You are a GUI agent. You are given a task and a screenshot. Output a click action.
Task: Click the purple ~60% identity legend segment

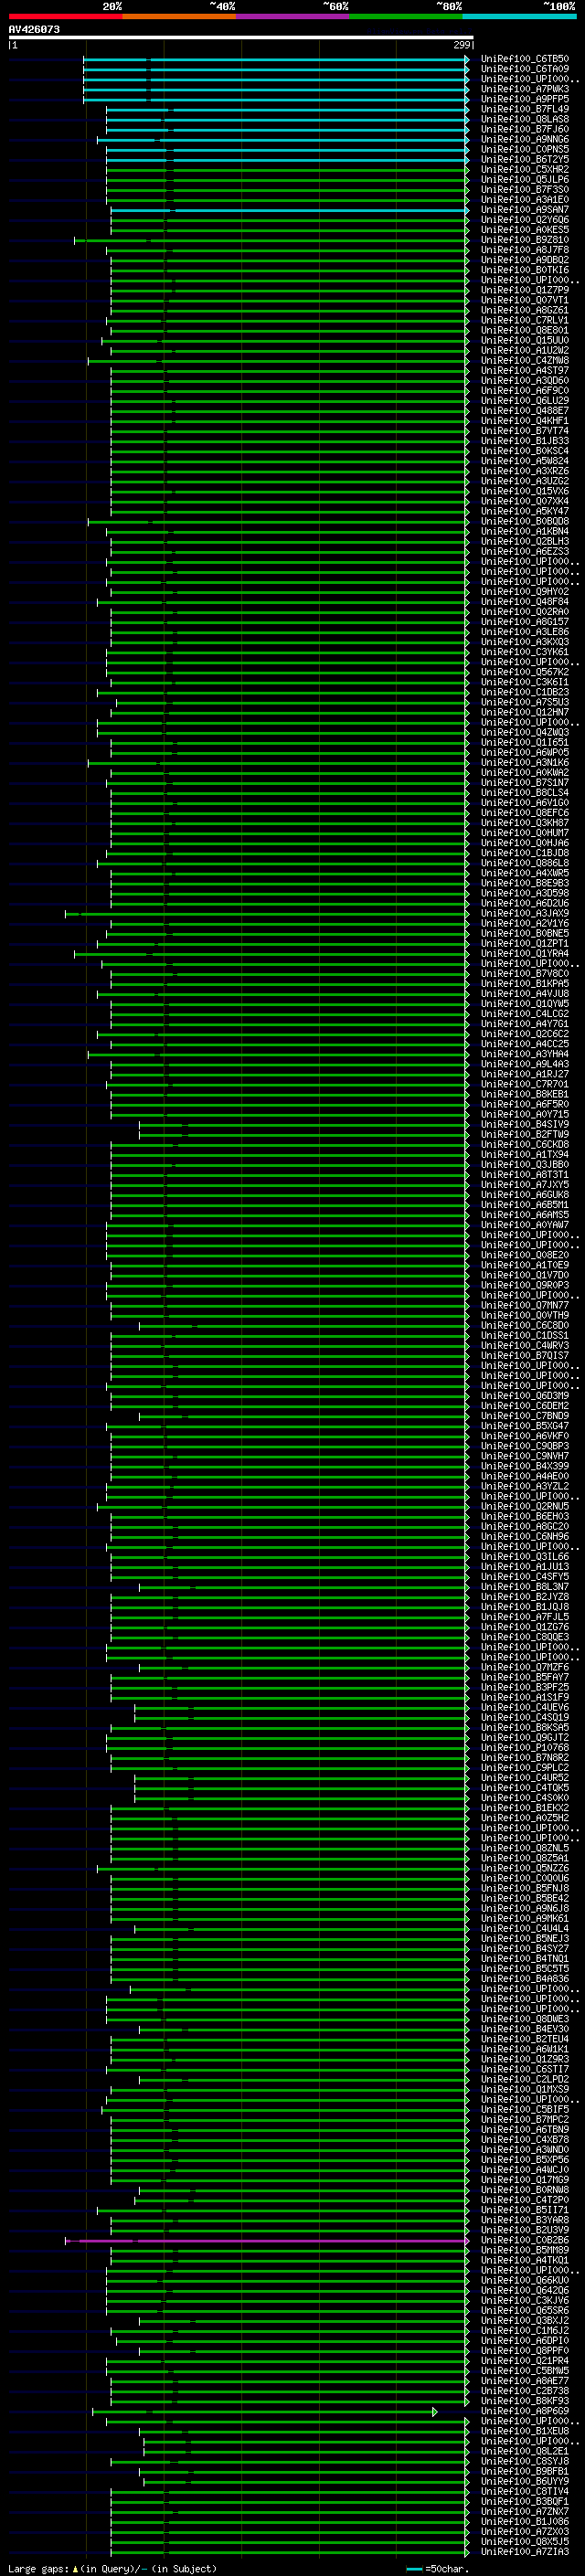(292, 16)
